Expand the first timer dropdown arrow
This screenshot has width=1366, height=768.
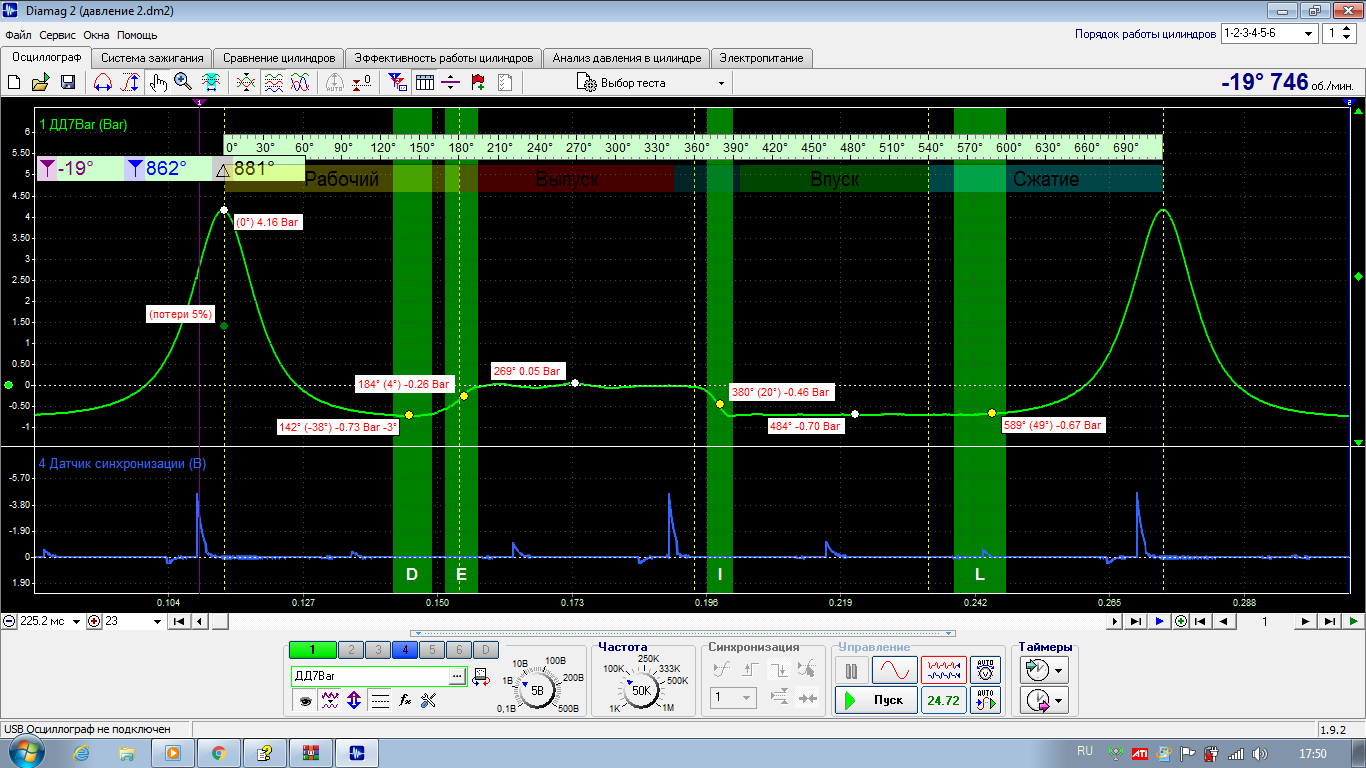pos(1060,669)
